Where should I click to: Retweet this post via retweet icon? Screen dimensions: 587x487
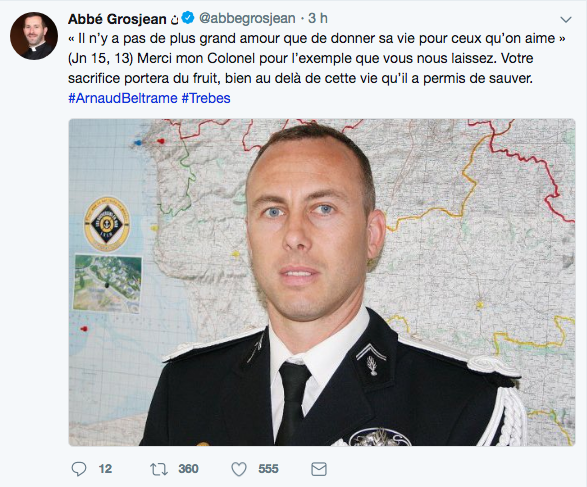click(x=159, y=469)
